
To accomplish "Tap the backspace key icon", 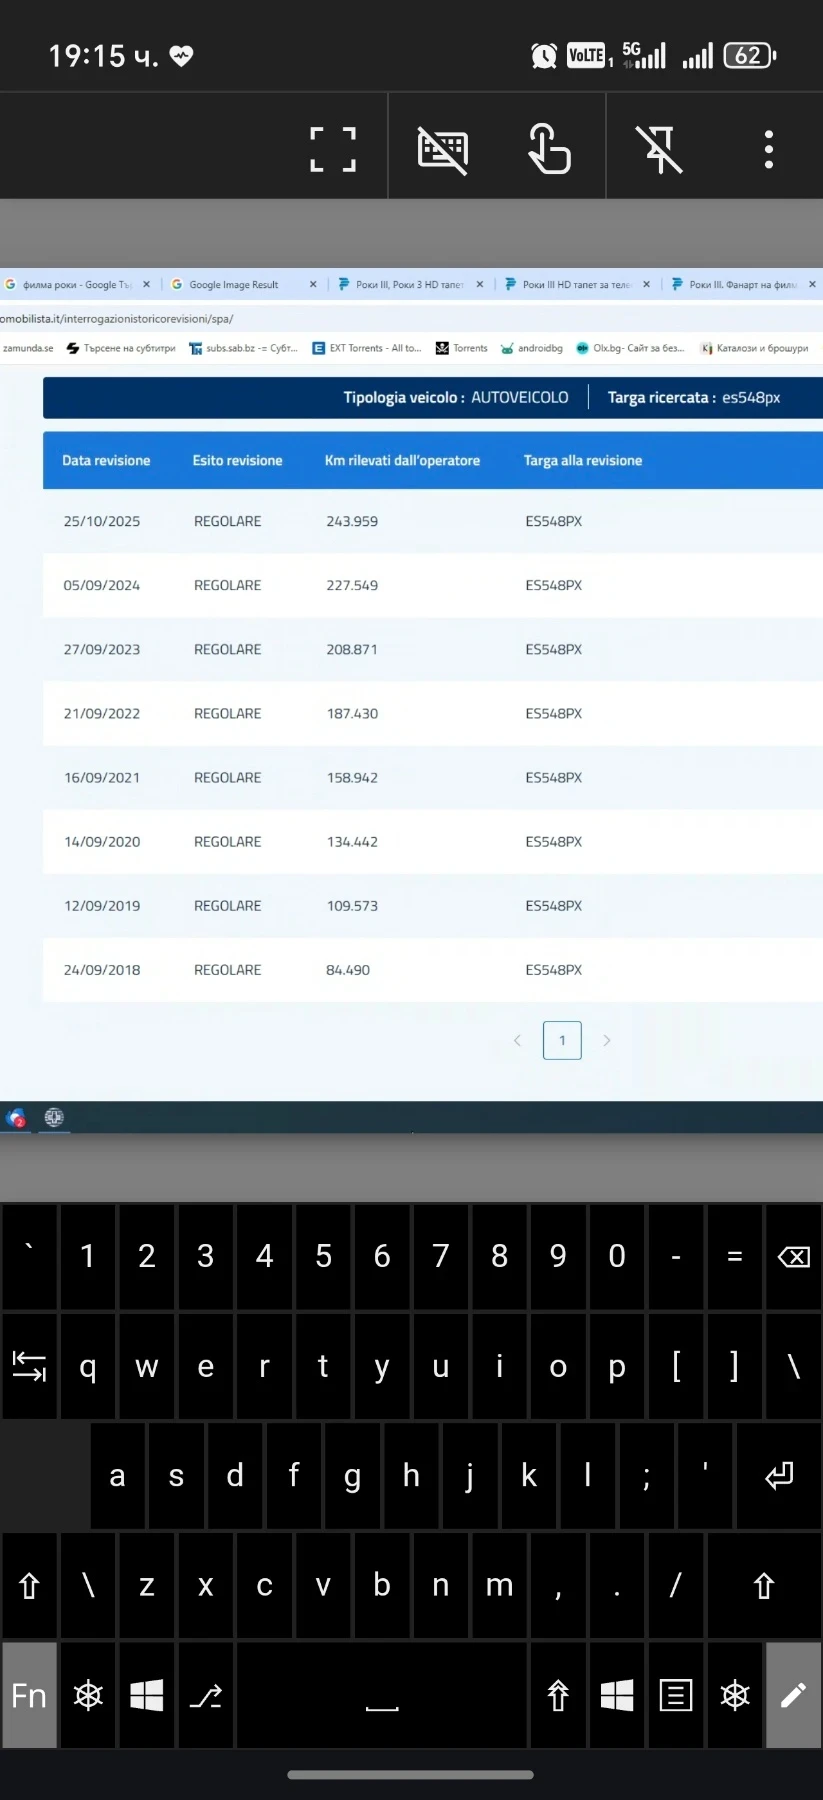I will (794, 1257).
